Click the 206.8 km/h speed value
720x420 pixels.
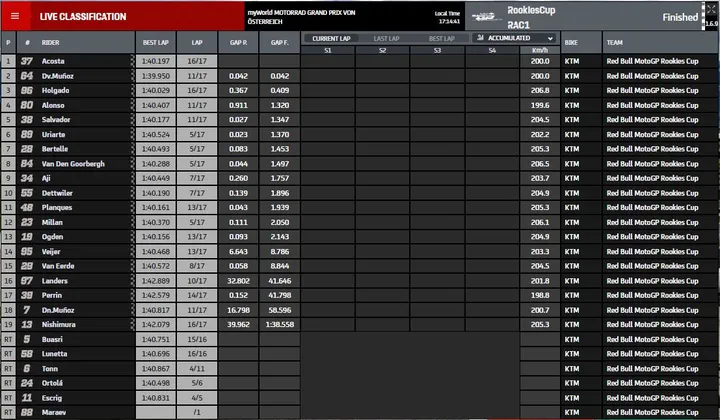tap(540, 90)
